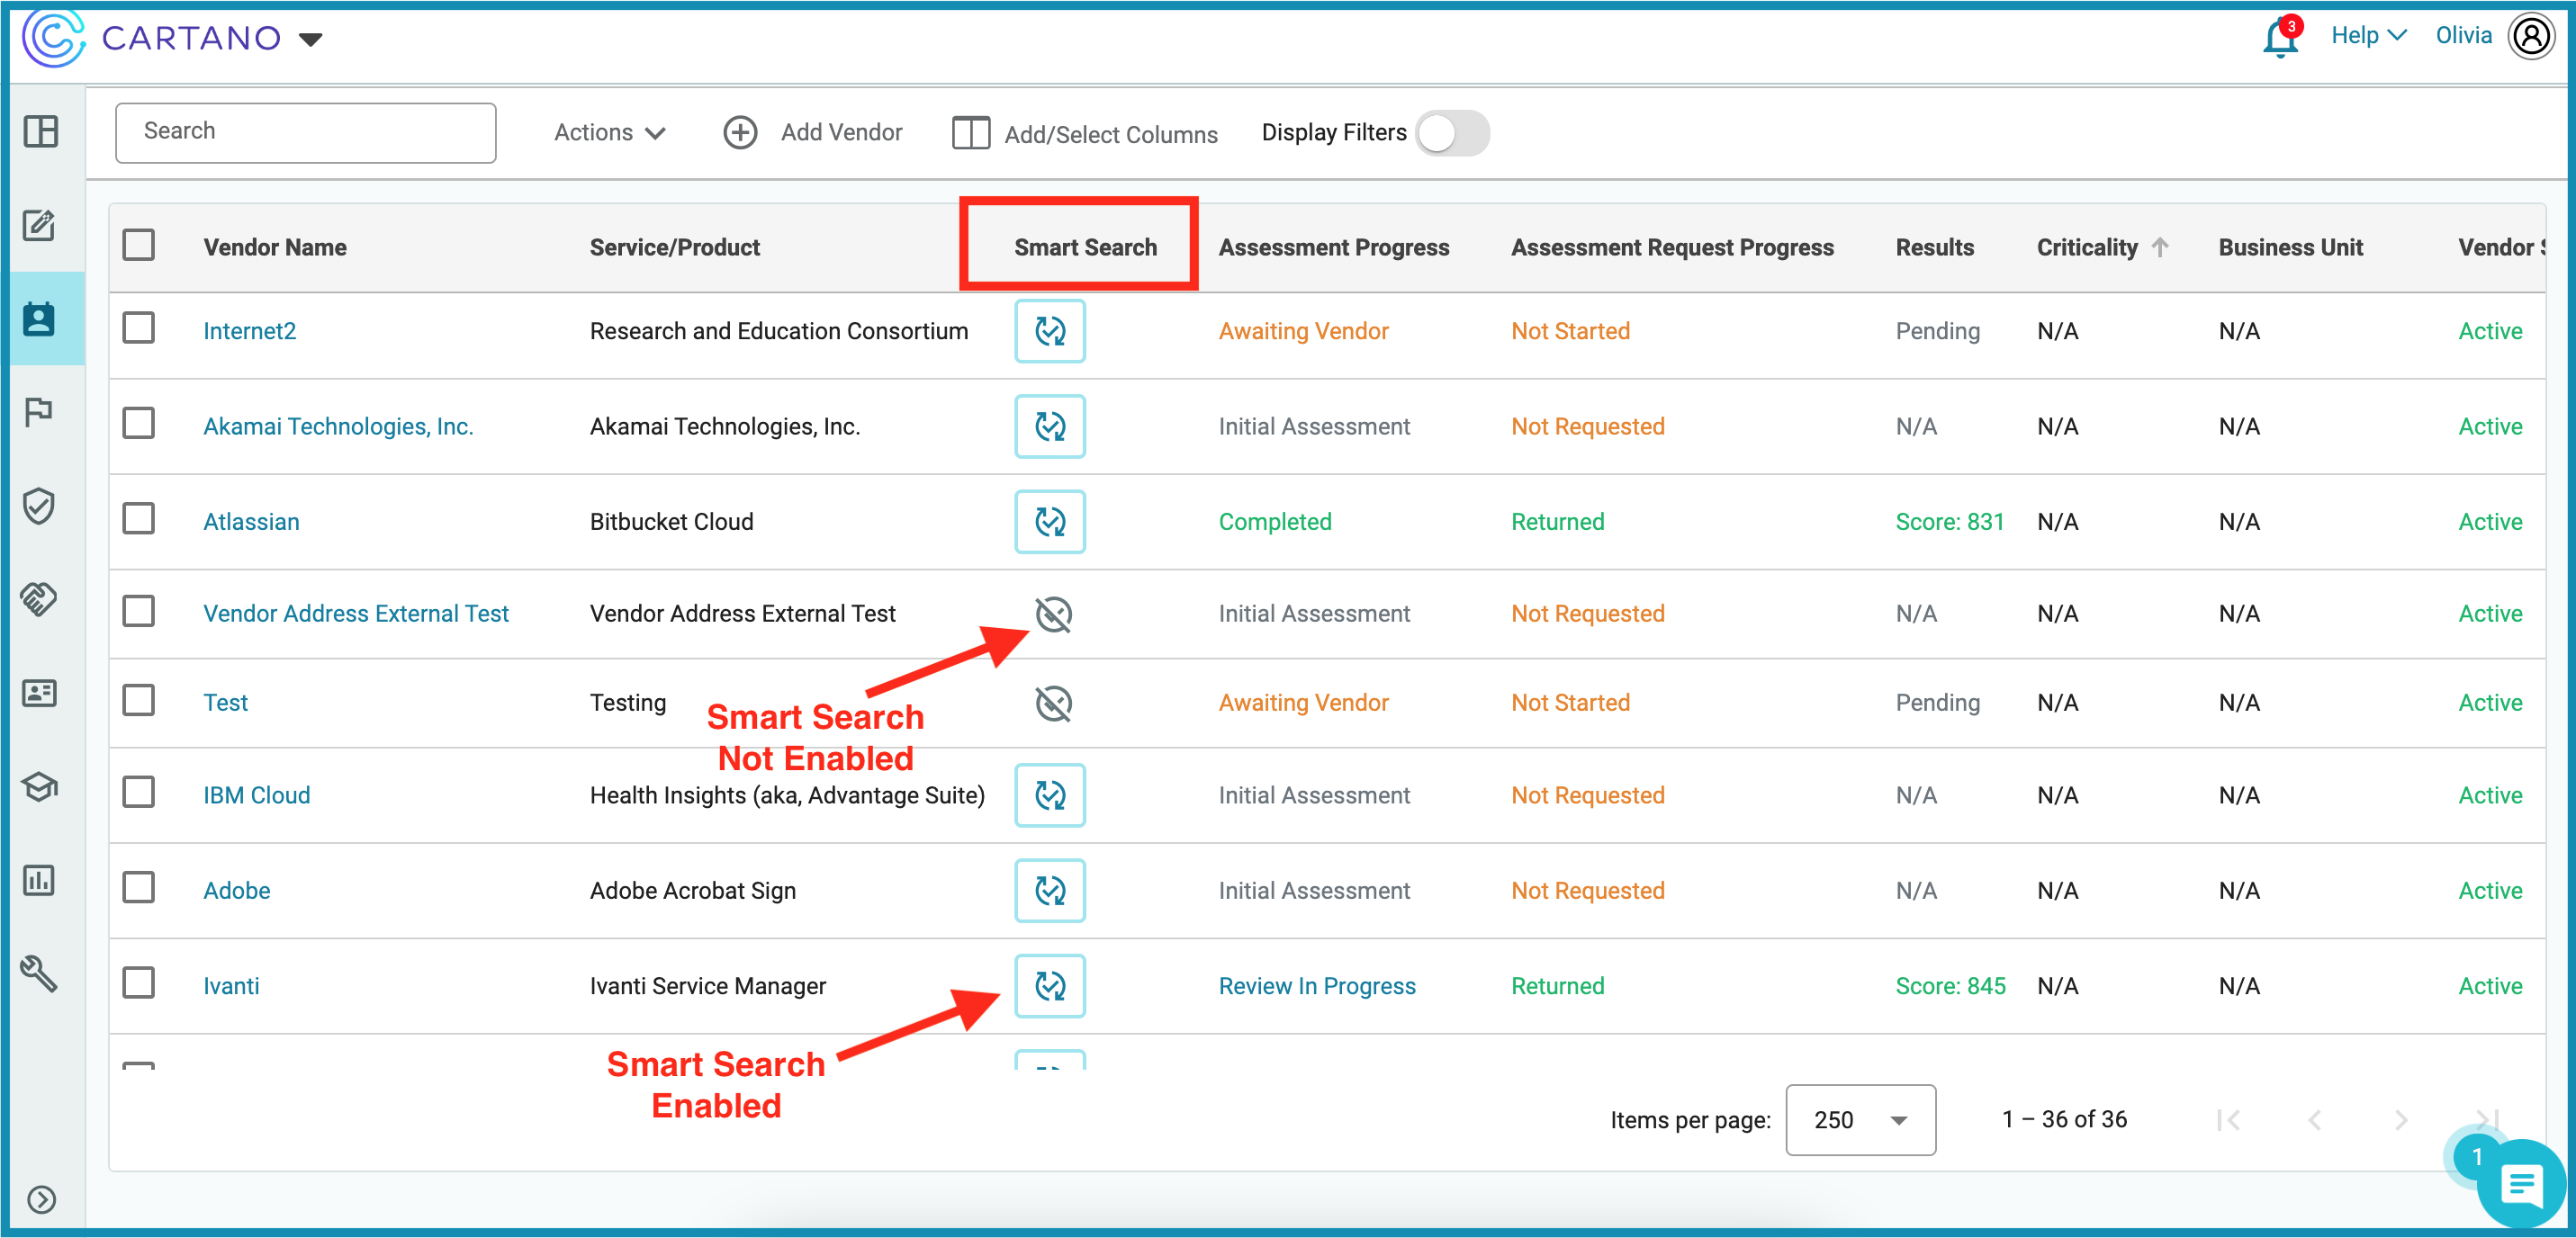Select the vendor contacts sidebar icon

(x=40, y=319)
